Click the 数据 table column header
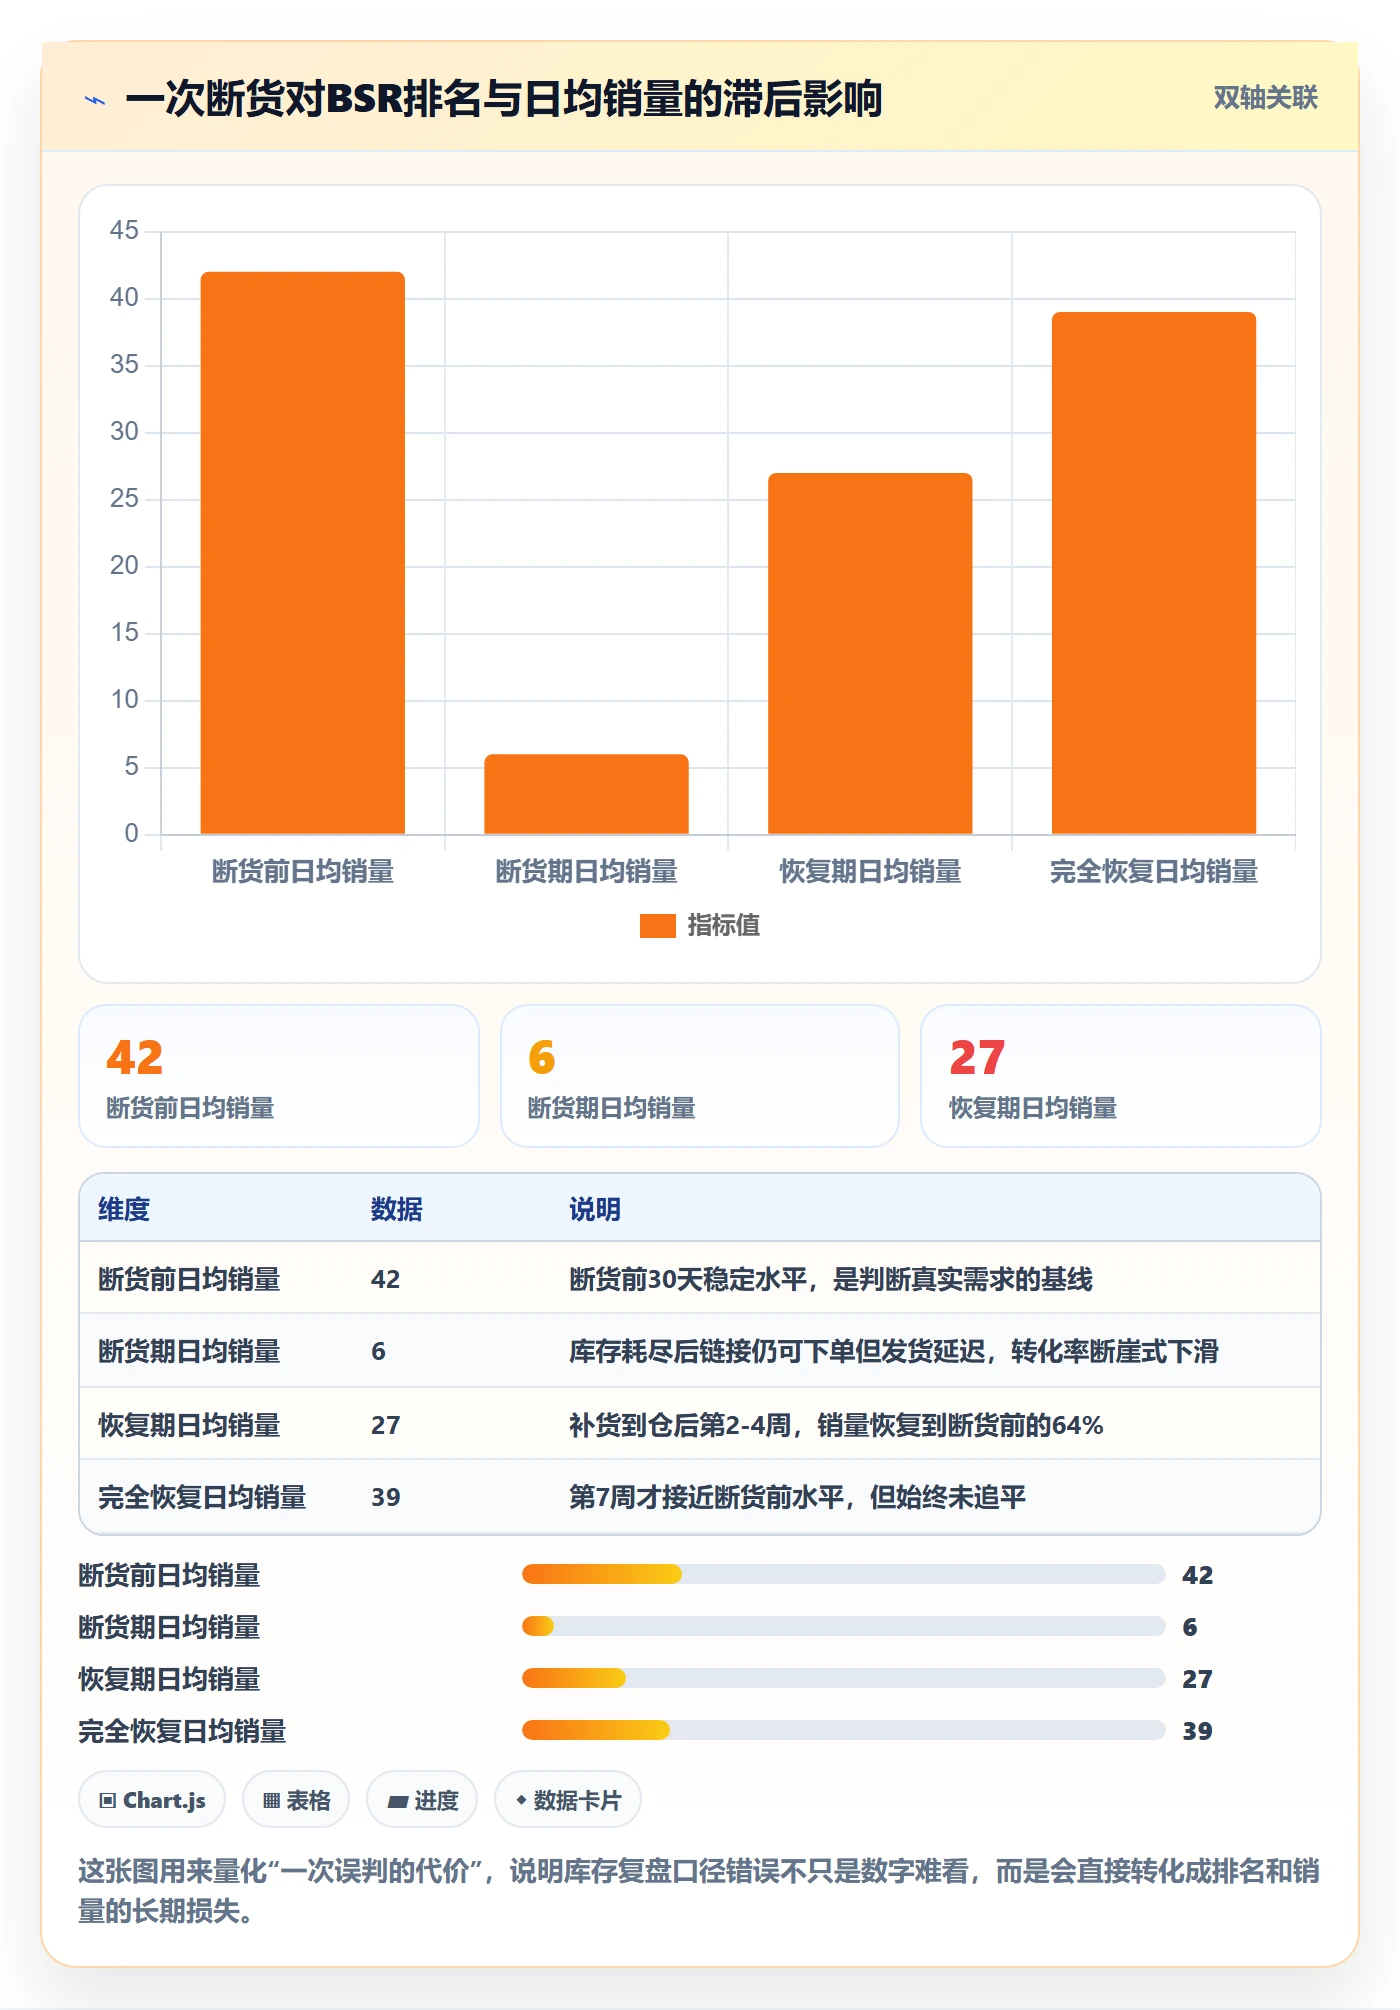This screenshot has width=1400, height=2010. [x=397, y=1209]
